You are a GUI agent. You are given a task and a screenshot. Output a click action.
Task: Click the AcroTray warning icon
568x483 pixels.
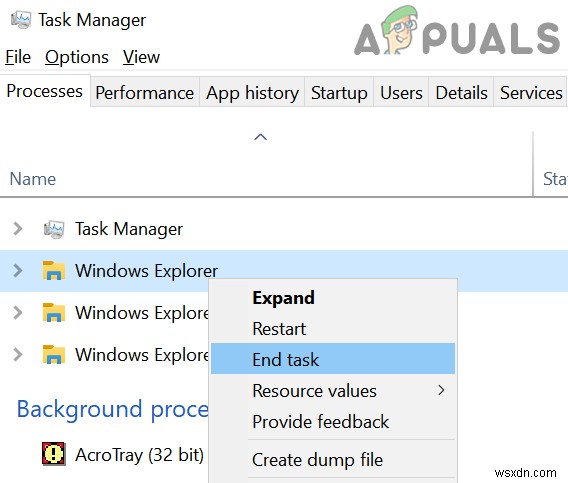[53, 453]
